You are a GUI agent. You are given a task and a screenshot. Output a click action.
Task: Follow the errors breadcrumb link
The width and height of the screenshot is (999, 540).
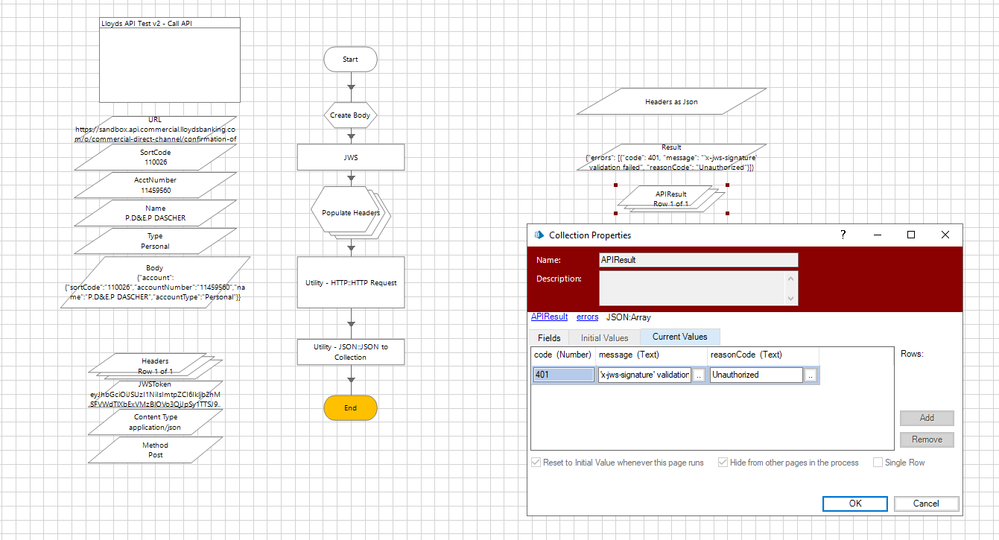(x=586, y=317)
